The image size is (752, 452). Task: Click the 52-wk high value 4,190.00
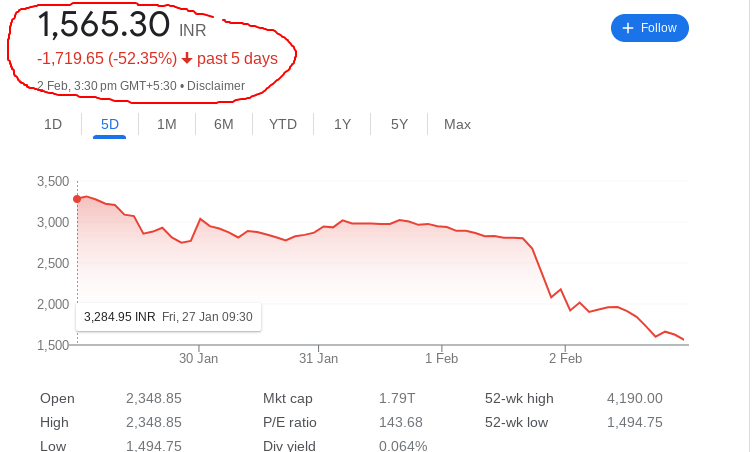coord(634,398)
